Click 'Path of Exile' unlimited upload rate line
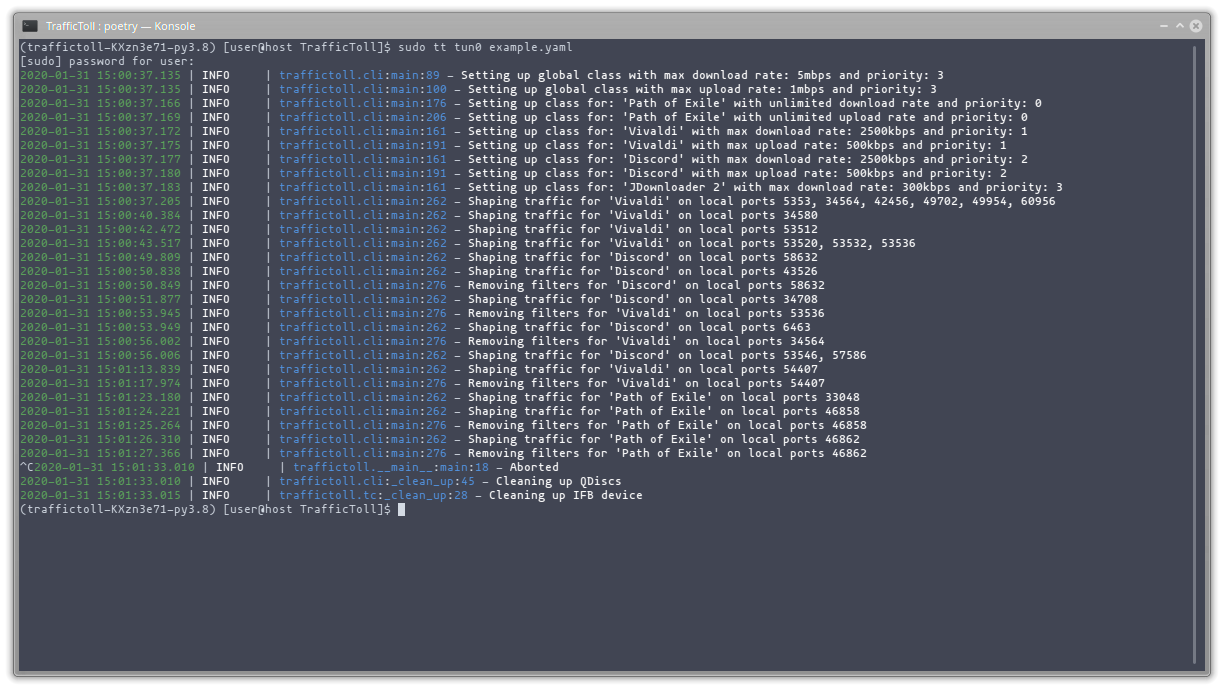Image resolution: width=1224 pixels, height=690 pixels. tap(523, 117)
